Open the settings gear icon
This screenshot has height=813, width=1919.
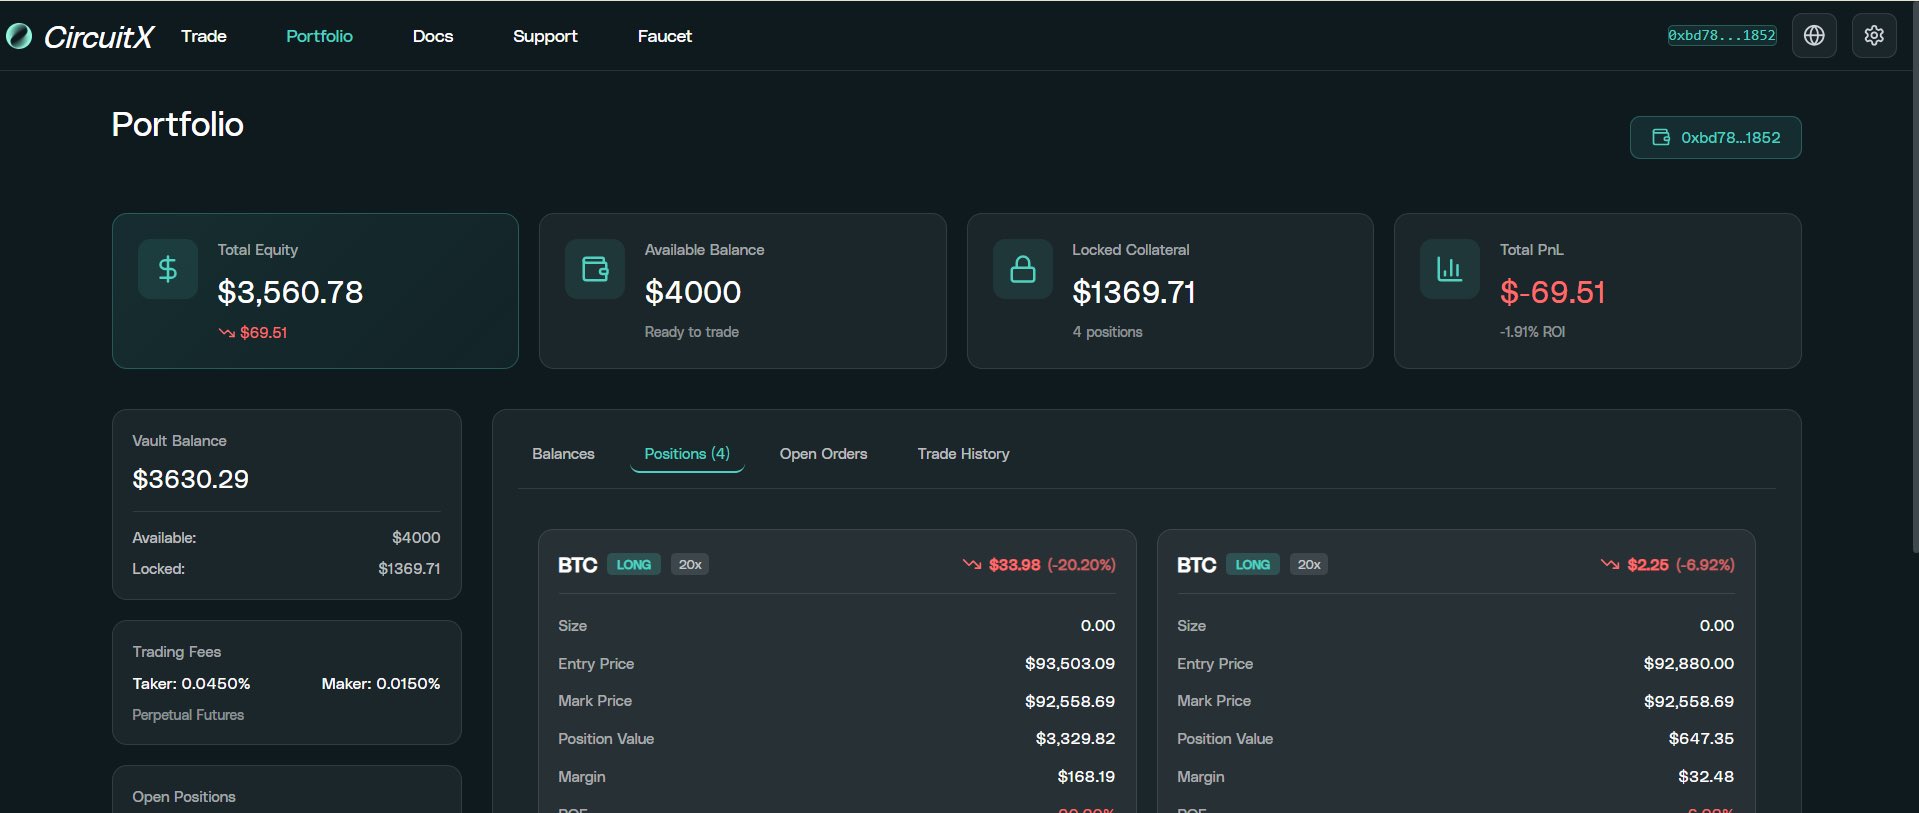point(1874,36)
